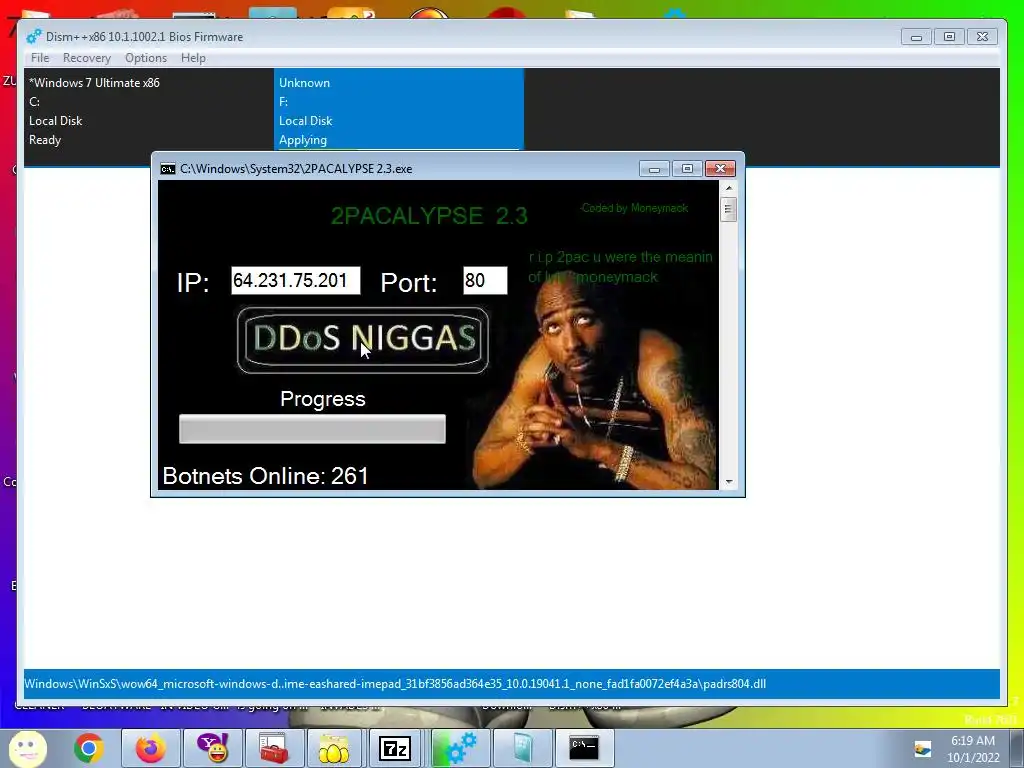Open Firefox from the taskbar
Viewport: 1024px width, 768px height.
151,748
